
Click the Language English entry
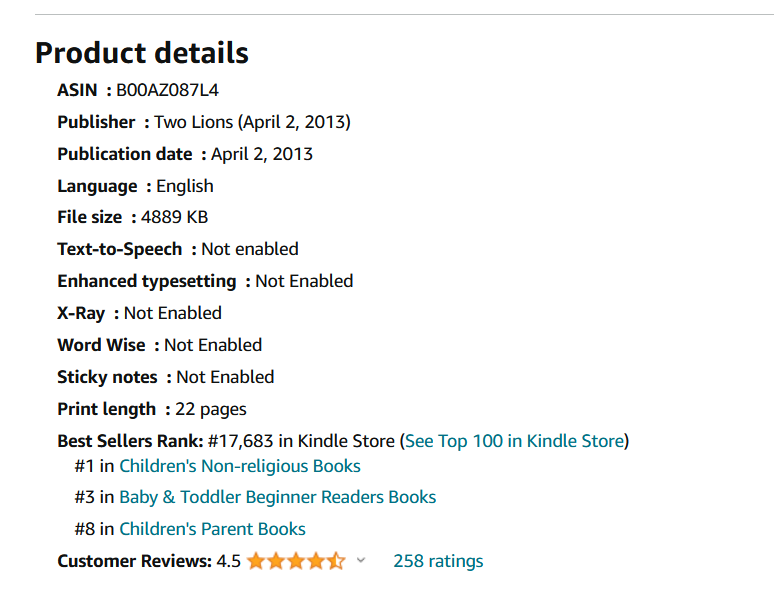pyautogui.click(x=136, y=186)
